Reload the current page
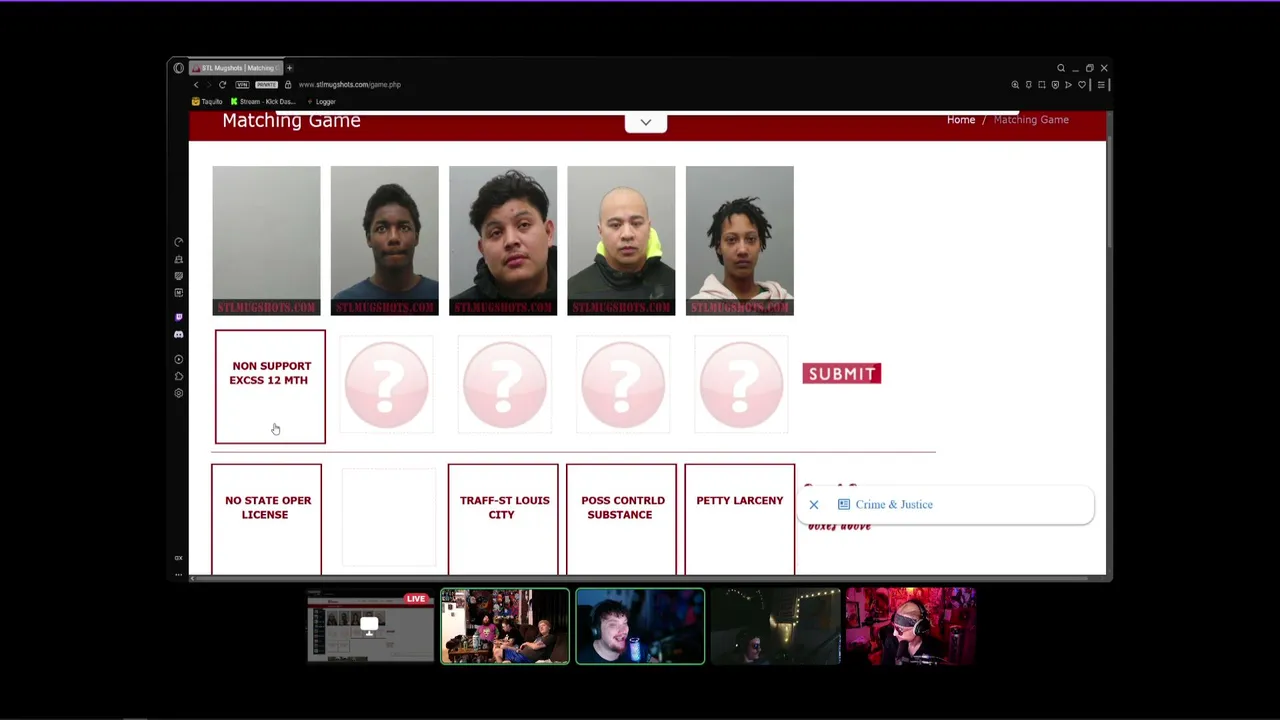The height and width of the screenshot is (720, 1280). click(222, 85)
